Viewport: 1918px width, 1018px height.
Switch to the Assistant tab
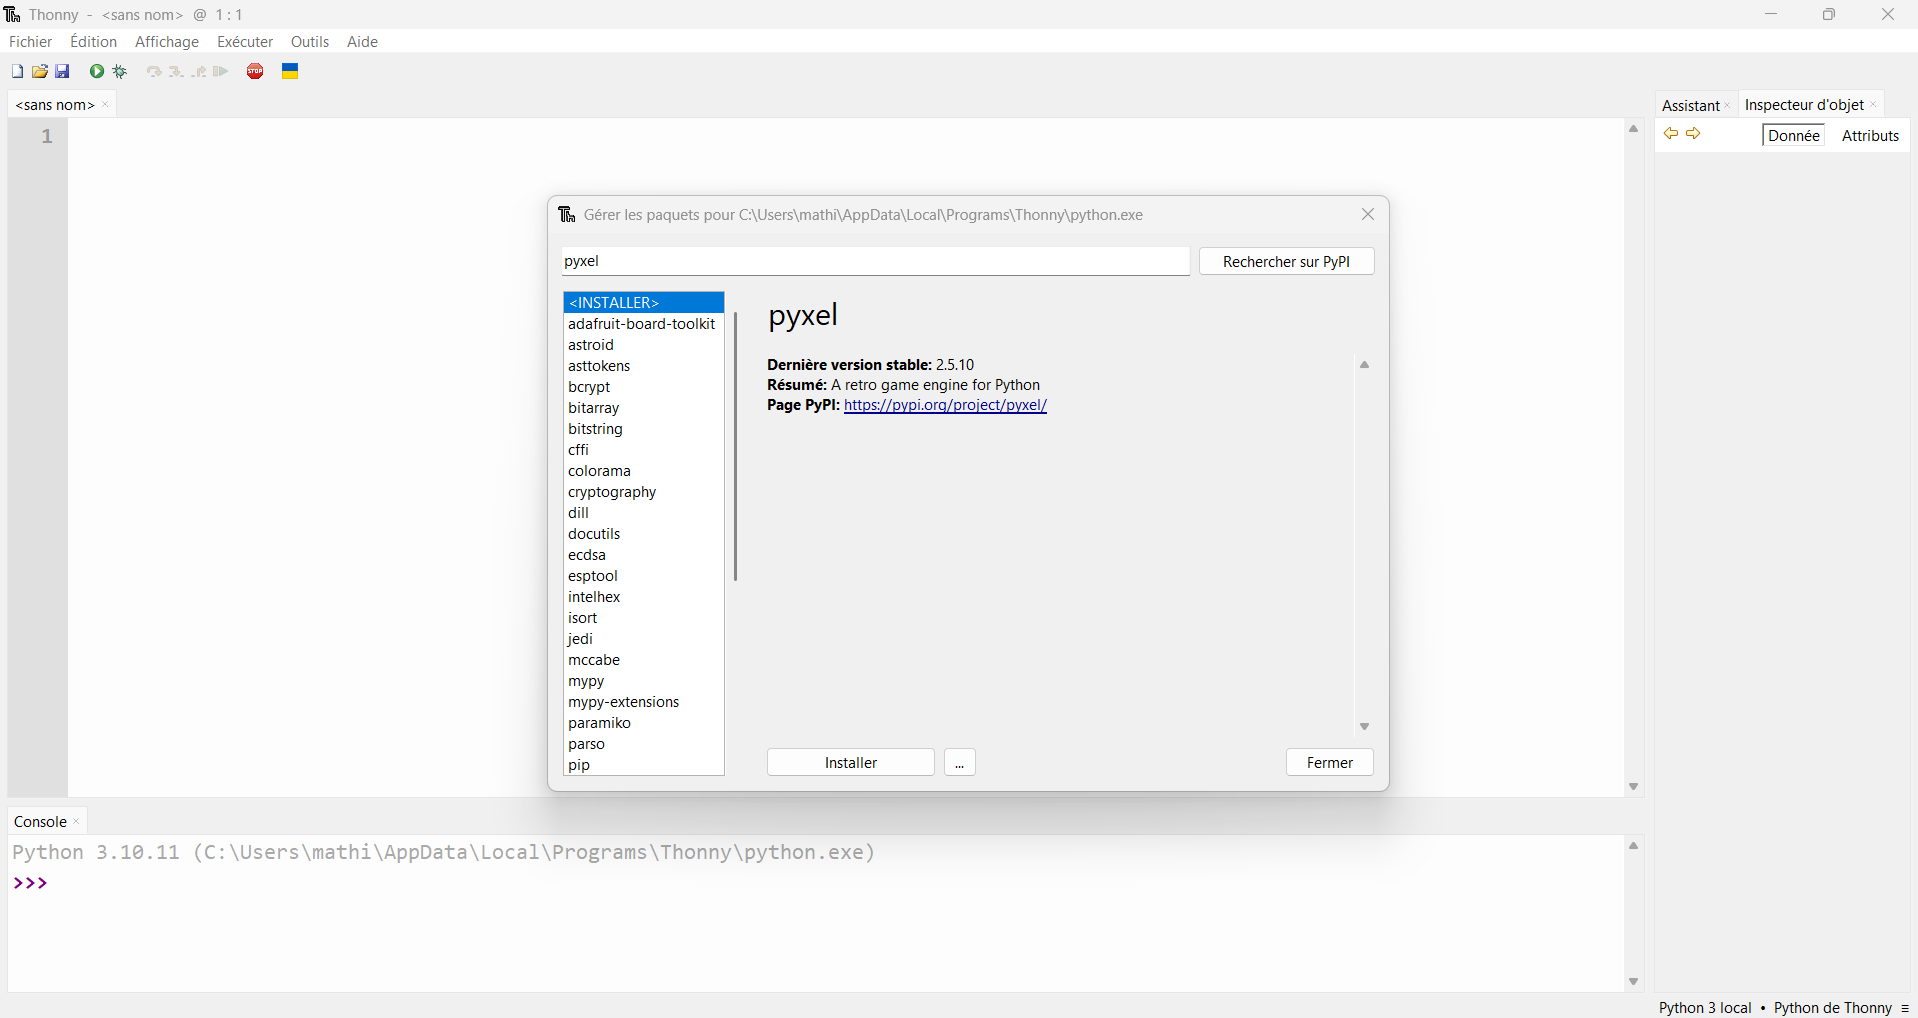pyautogui.click(x=1690, y=105)
